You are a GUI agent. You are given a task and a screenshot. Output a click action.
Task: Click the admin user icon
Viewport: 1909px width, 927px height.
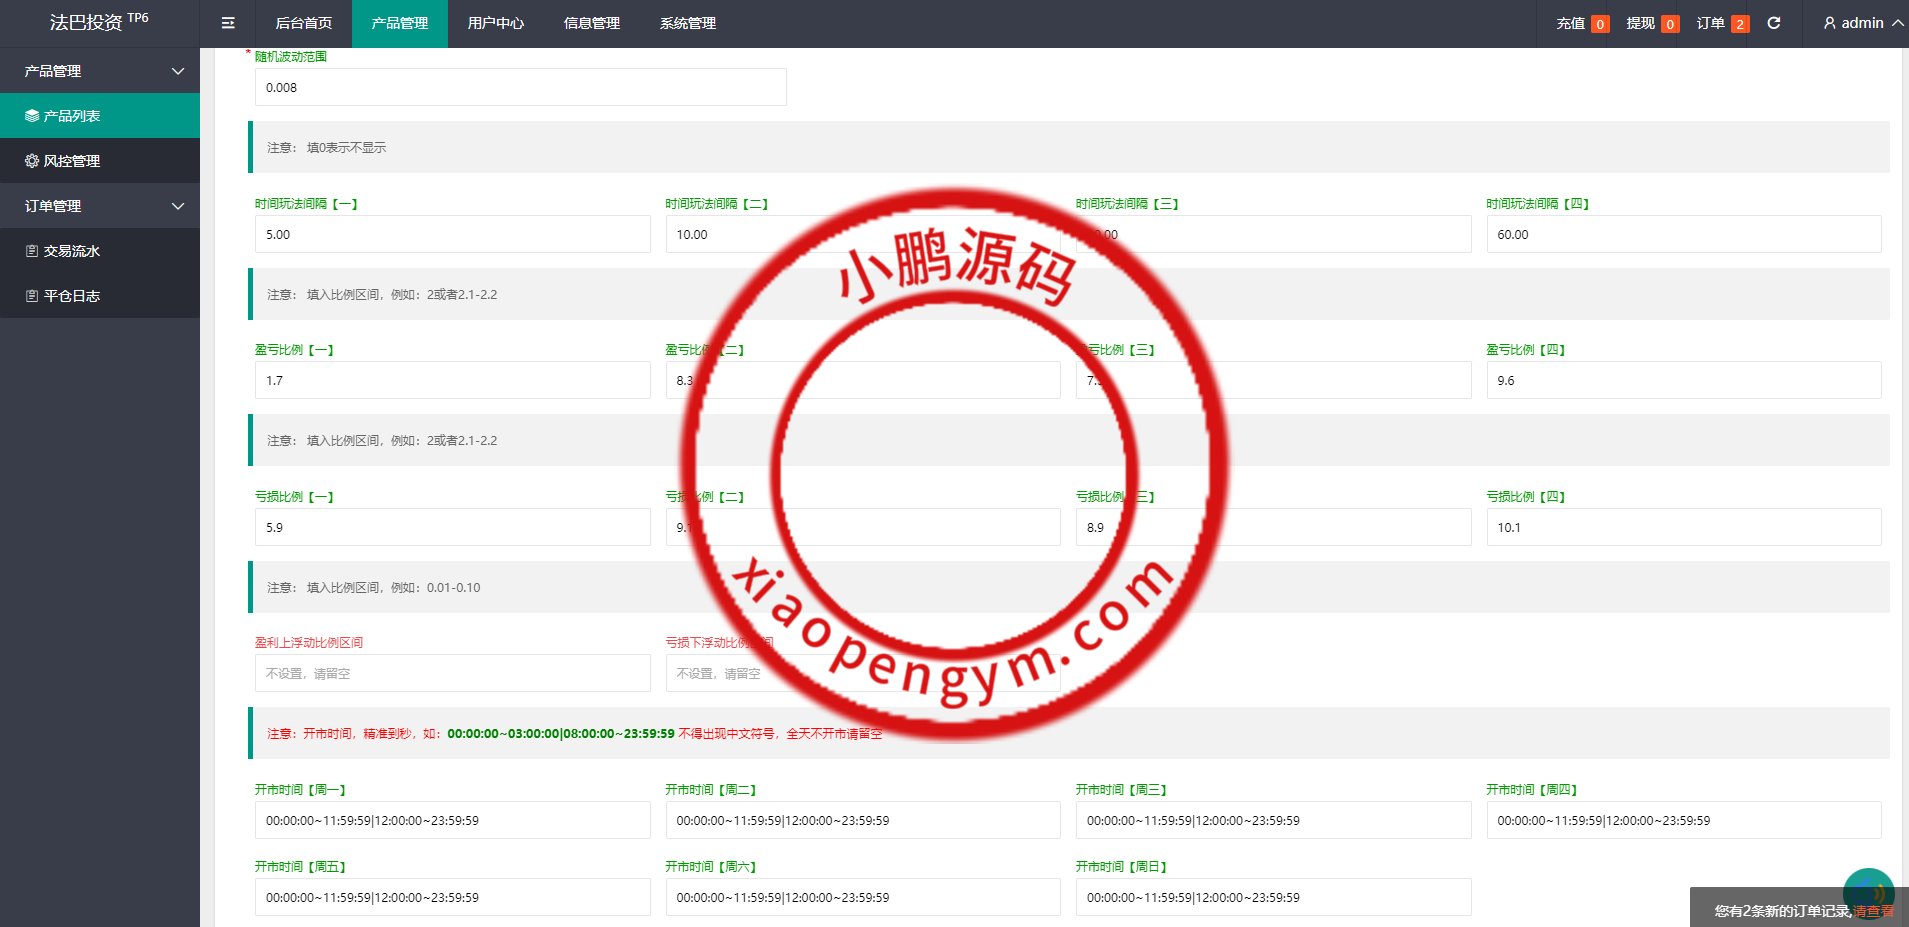click(1829, 22)
